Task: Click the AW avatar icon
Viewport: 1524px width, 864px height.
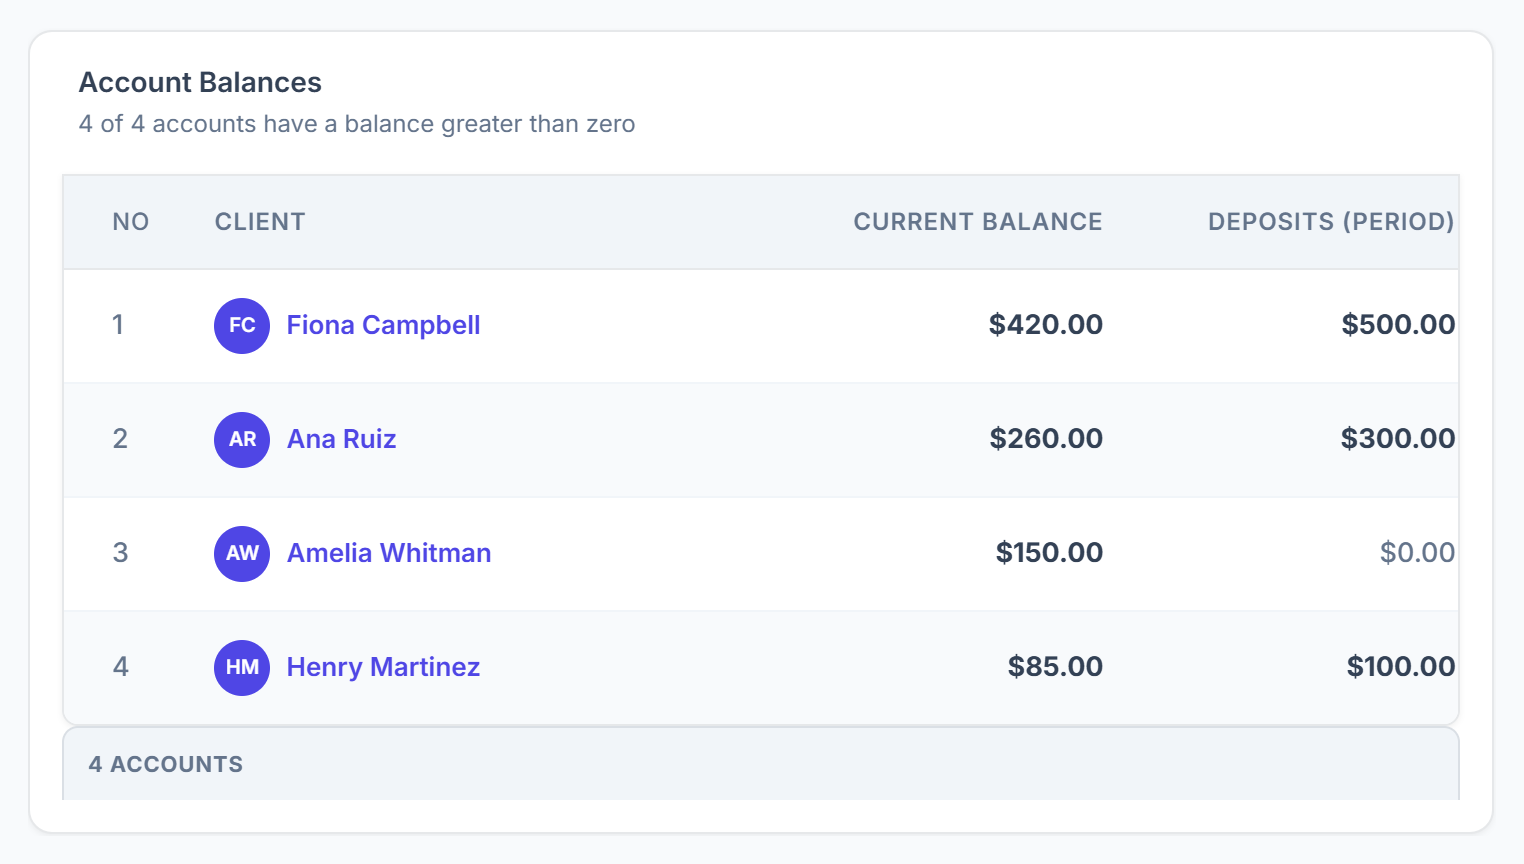Action: coord(242,554)
